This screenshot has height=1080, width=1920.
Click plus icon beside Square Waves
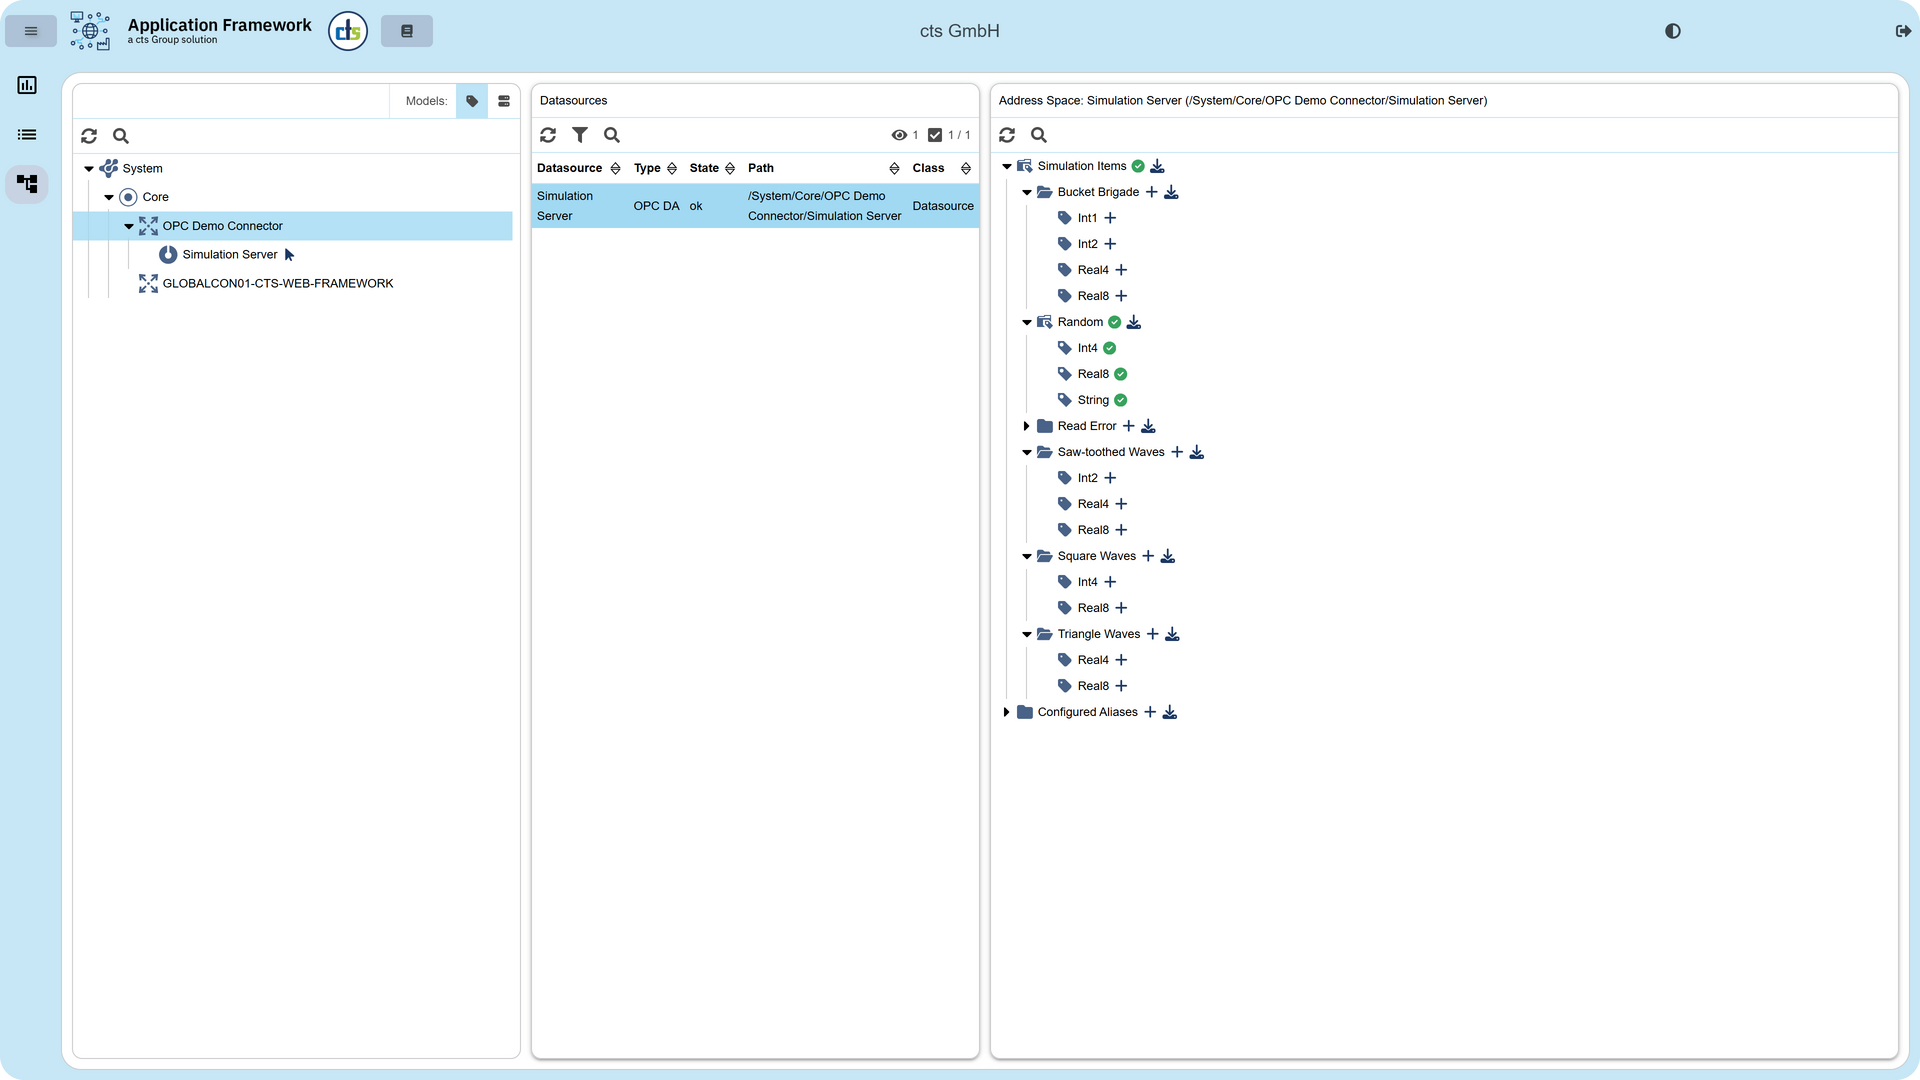tap(1148, 556)
